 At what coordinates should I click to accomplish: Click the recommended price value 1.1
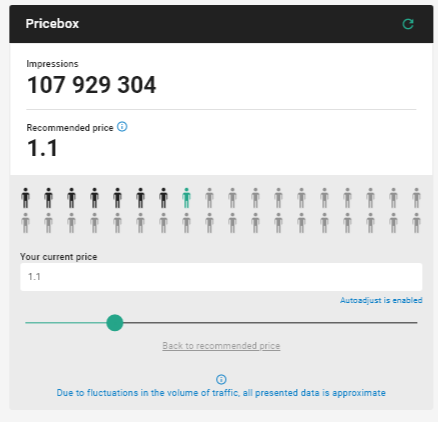pyautogui.click(x=42, y=148)
